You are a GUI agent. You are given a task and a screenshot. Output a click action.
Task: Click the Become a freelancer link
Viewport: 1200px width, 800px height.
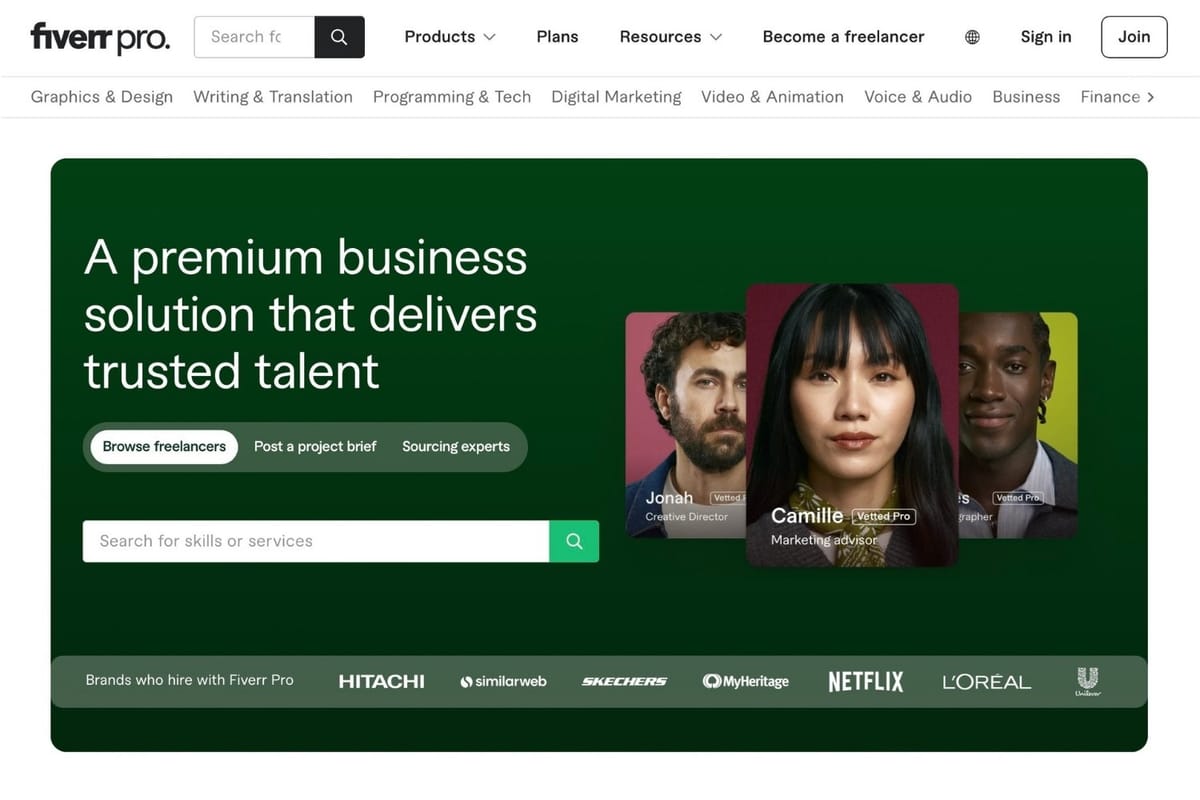click(843, 36)
